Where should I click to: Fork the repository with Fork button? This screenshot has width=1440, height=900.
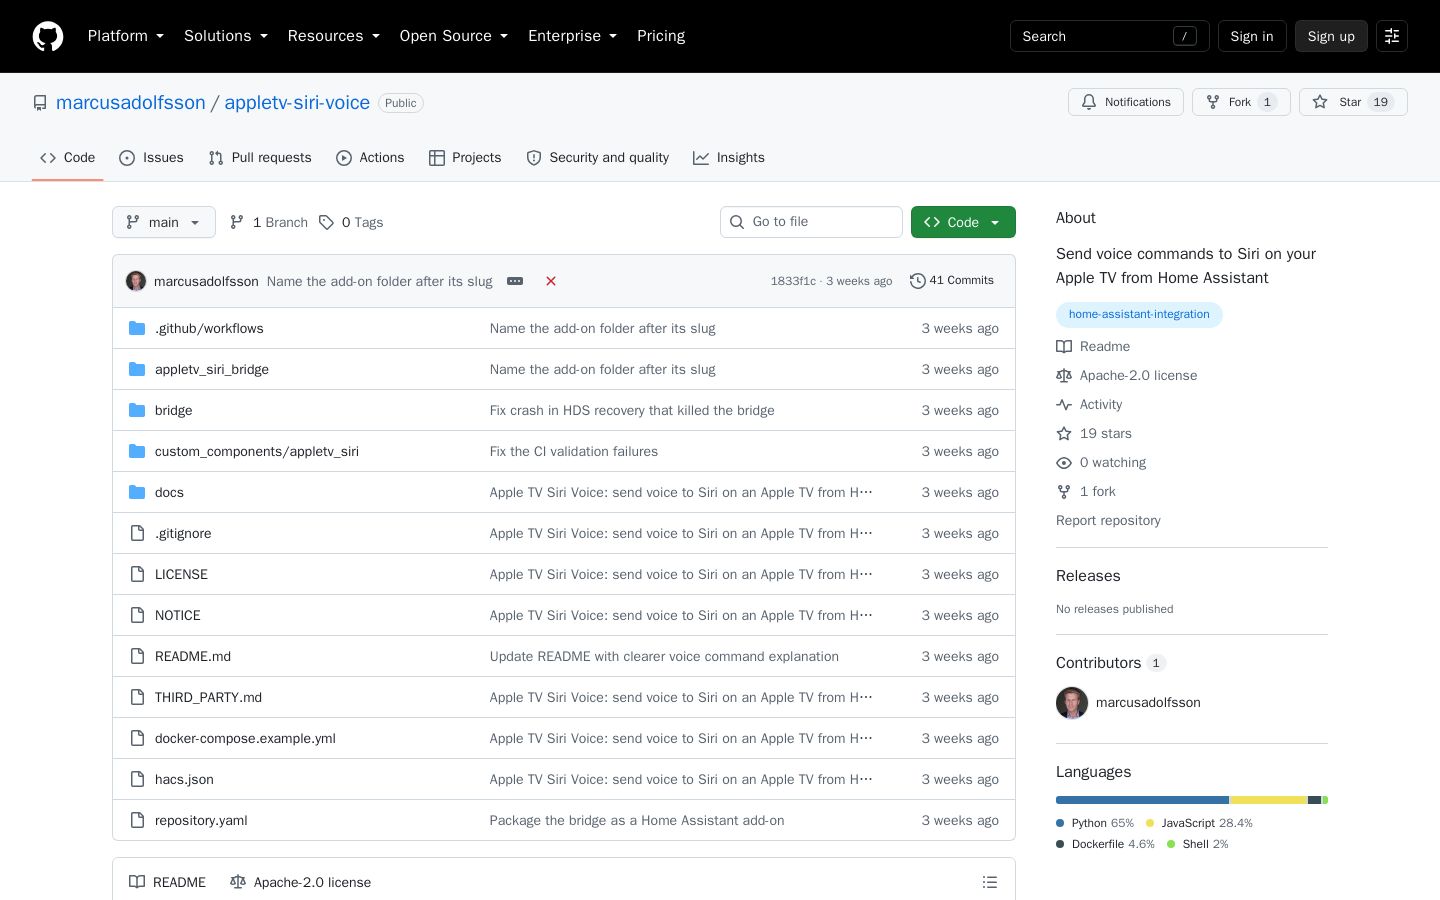(1241, 102)
